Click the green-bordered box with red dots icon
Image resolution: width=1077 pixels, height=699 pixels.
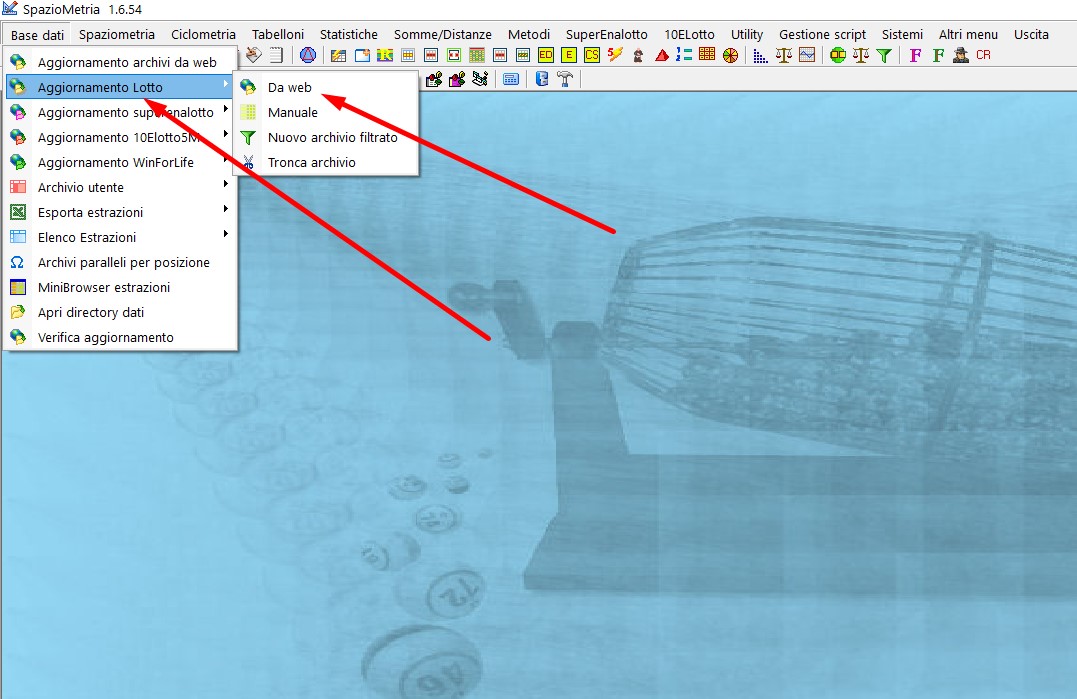[454, 55]
